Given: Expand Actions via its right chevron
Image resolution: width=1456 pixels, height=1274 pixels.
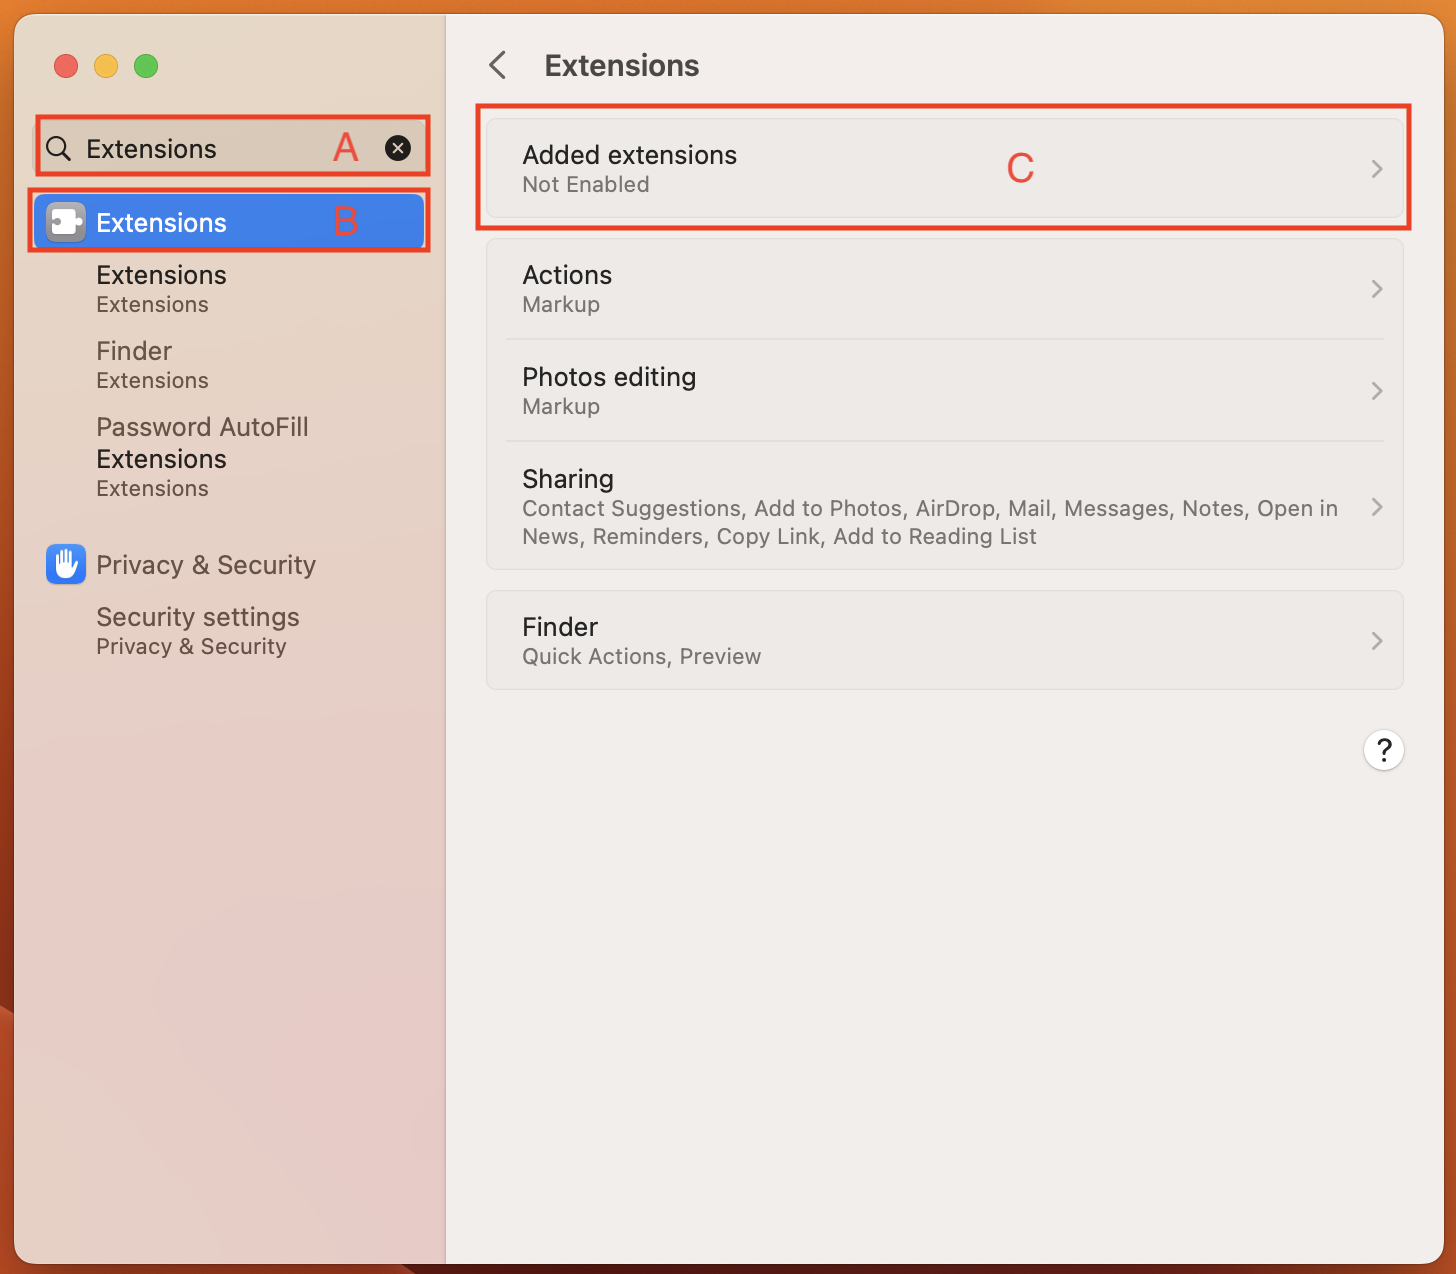Looking at the screenshot, I should pos(1377,289).
